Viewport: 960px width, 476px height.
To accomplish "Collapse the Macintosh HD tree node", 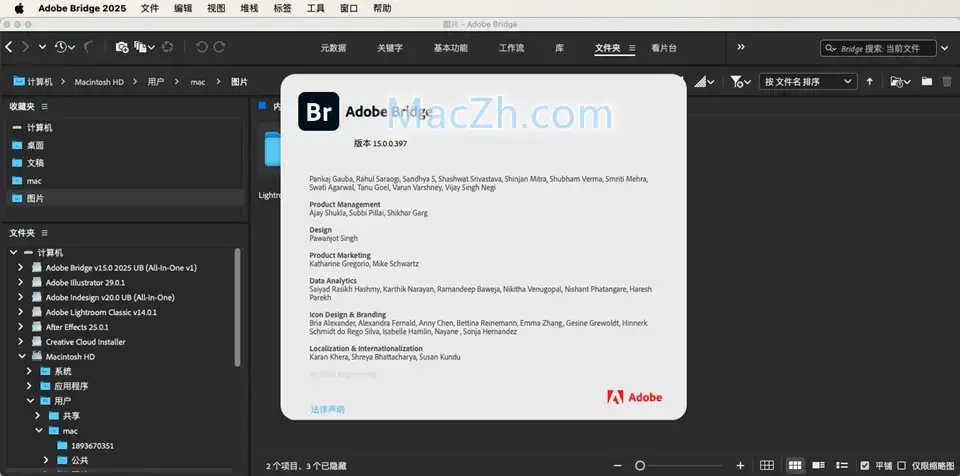I will (x=21, y=356).
